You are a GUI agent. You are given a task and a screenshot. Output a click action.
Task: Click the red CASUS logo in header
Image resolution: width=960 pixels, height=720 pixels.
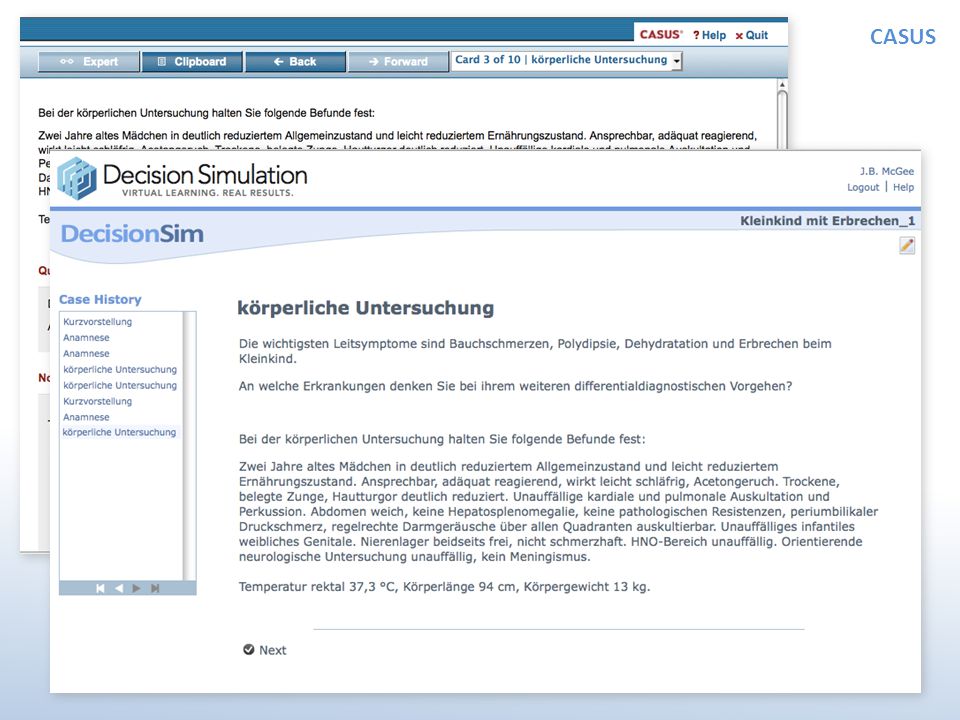661,35
